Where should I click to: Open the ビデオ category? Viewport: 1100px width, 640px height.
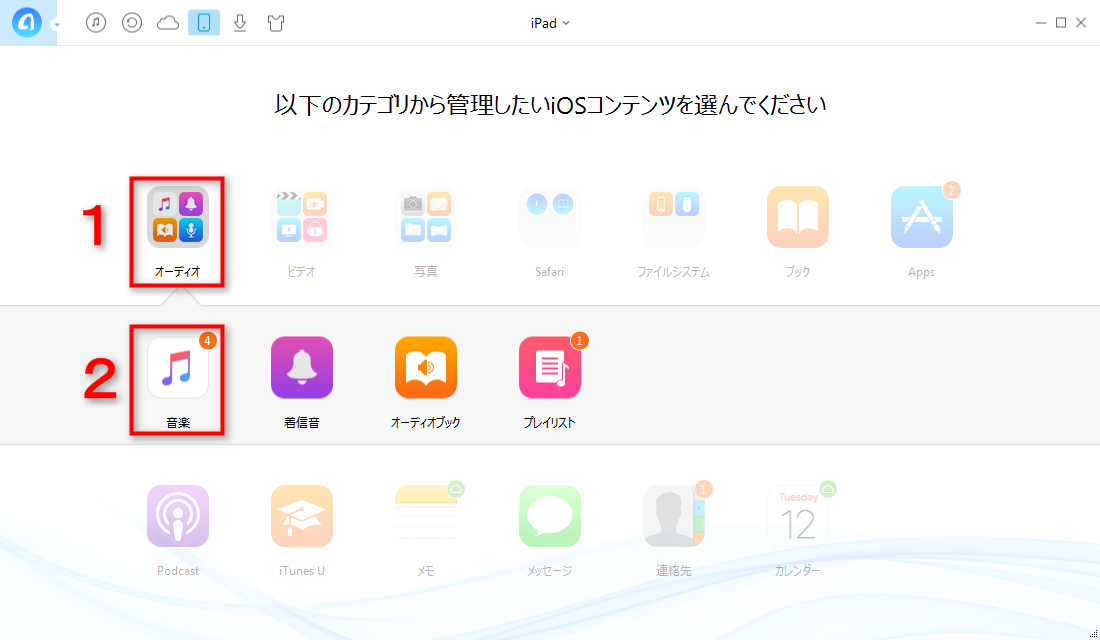tap(302, 218)
